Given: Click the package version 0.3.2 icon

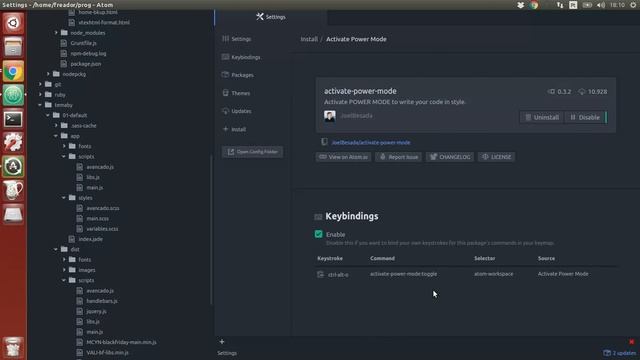Looking at the screenshot, I should tap(551, 92).
